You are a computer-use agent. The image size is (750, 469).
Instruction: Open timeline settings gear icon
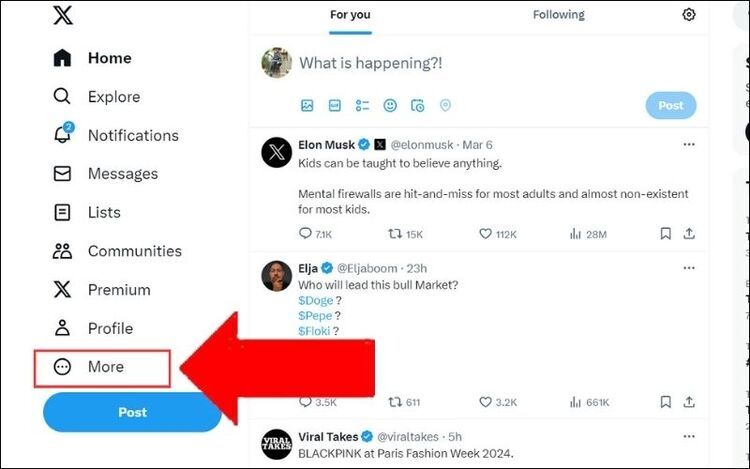688,15
